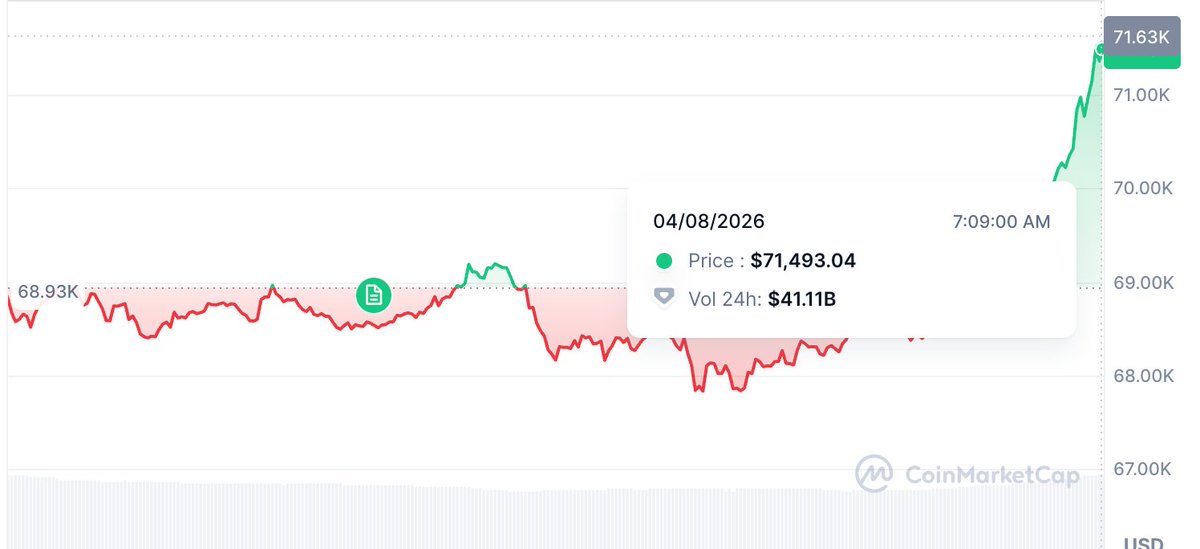
Task: Click the 69.00K y-axis label
Action: (1141, 283)
